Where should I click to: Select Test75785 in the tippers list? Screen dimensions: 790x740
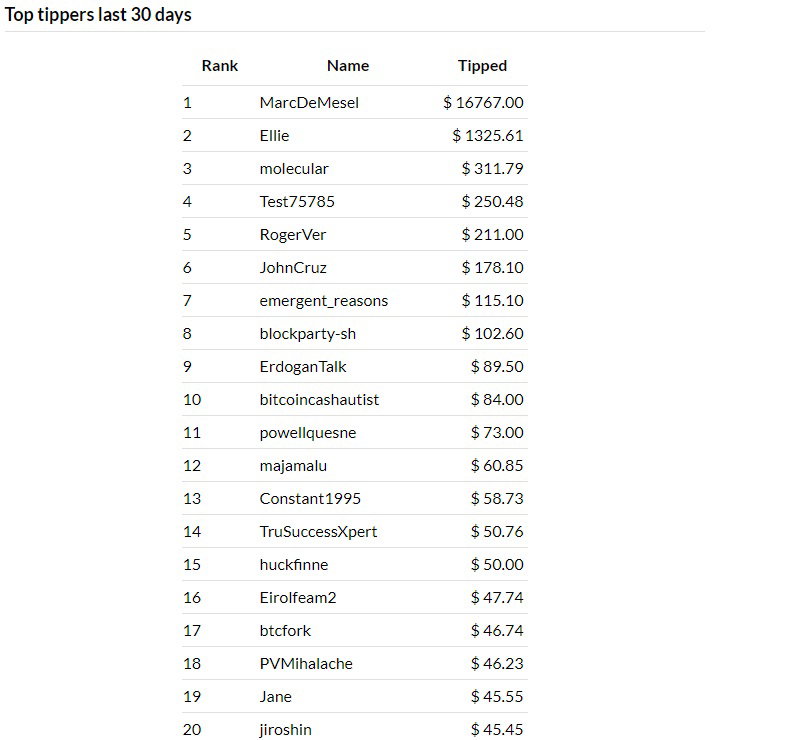[297, 201]
